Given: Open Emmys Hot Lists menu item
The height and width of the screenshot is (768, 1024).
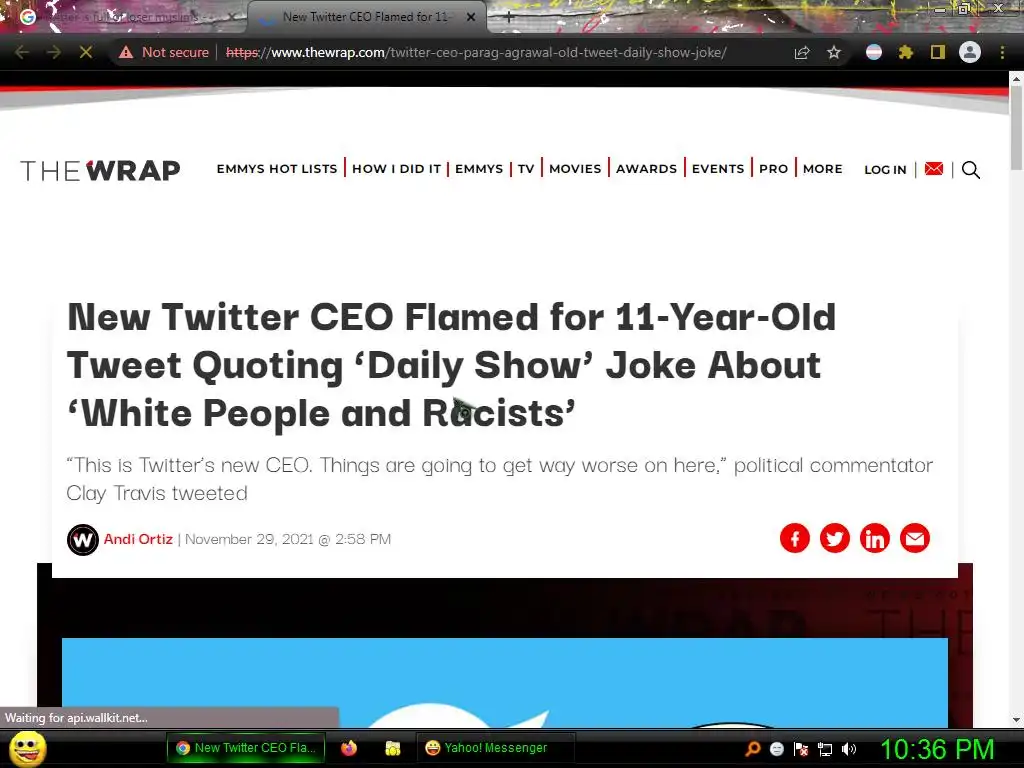Looking at the screenshot, I should pyautogui.click(x=277, y=168).
